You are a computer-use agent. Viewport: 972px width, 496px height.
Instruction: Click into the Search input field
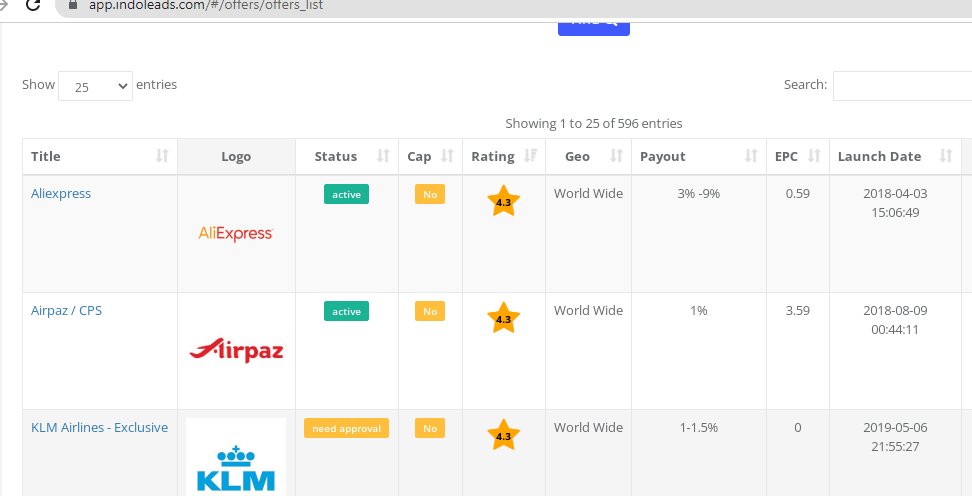(903, 86)
